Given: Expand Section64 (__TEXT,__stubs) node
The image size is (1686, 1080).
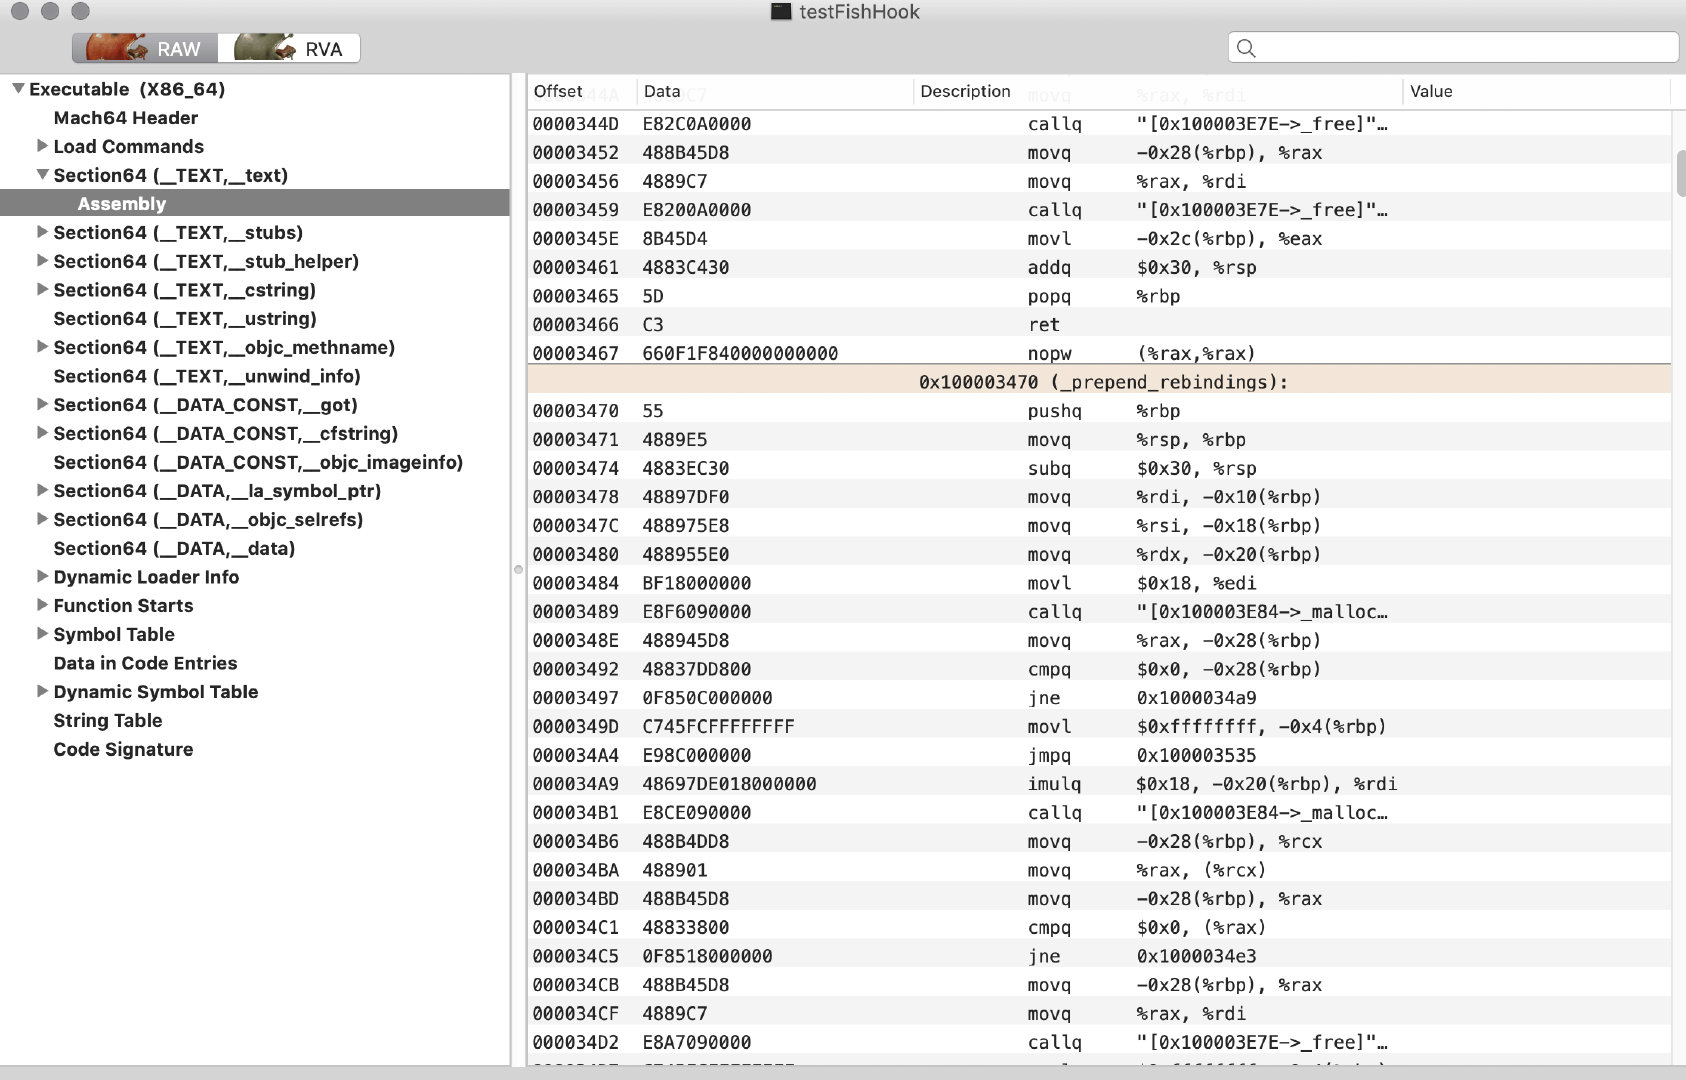Looking at the screenshot, I should (x=42, y=232).
